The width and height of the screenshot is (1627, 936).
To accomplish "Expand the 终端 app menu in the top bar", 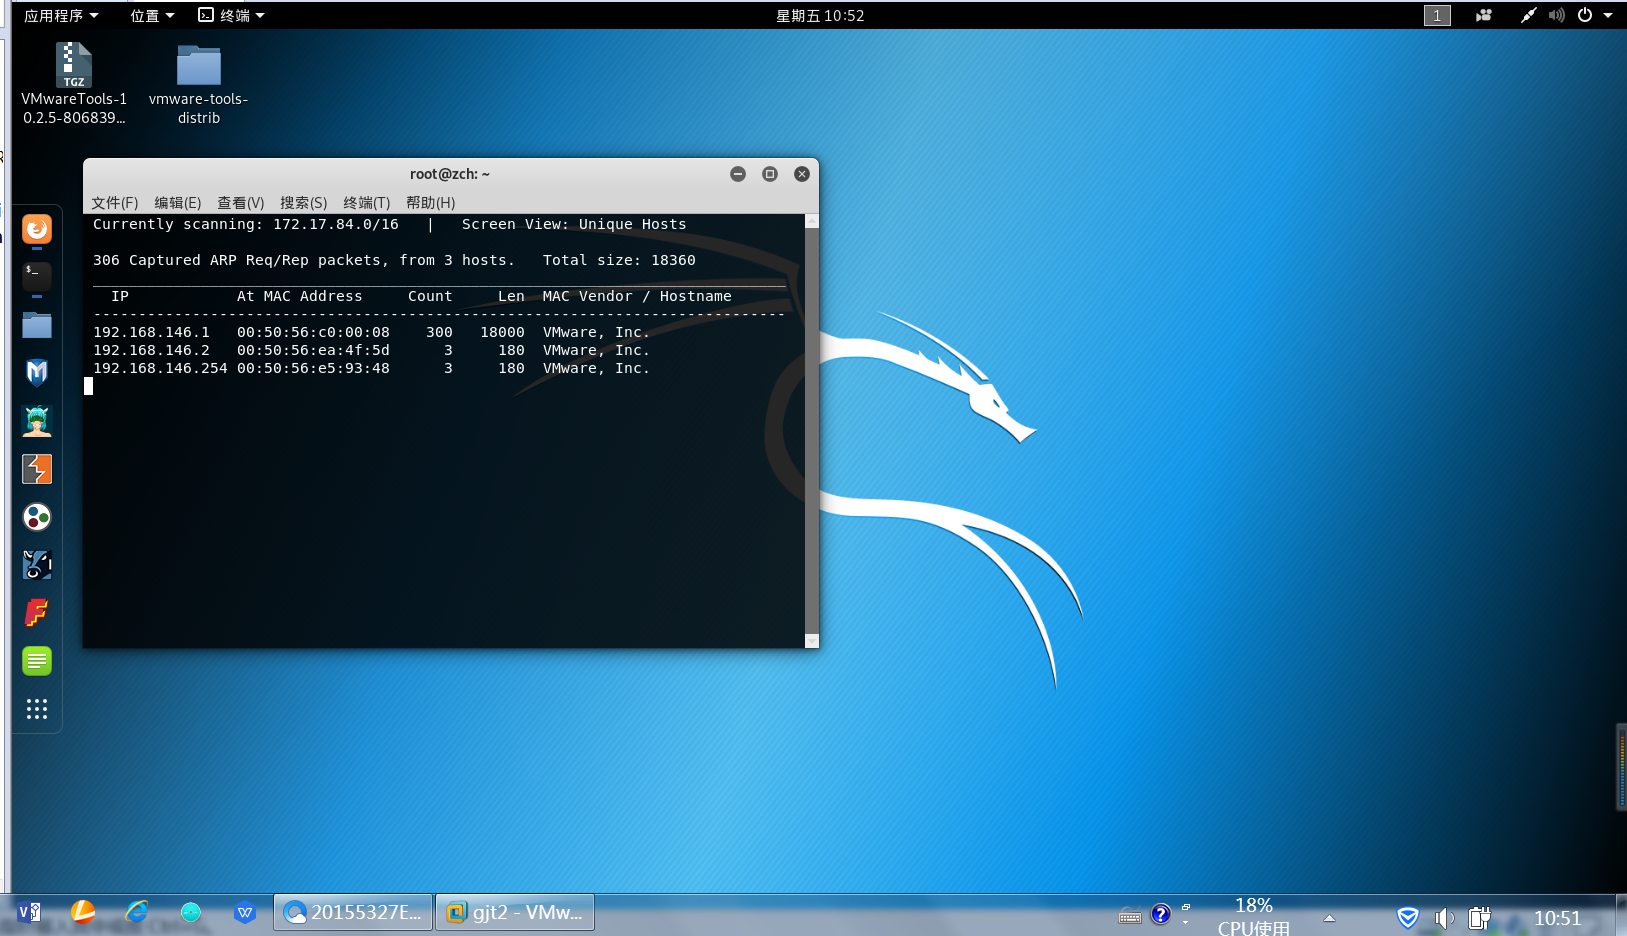I will click(x=231, y=15).
